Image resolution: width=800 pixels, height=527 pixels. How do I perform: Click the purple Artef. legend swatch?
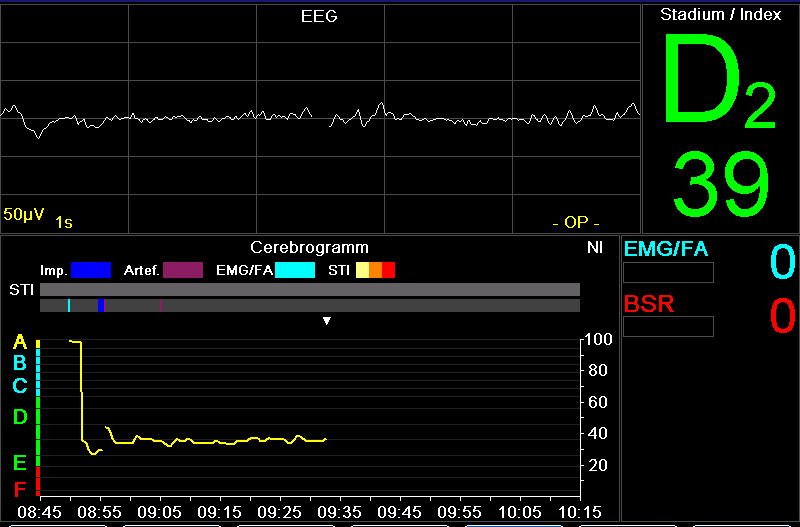click(x=183, y=270)
